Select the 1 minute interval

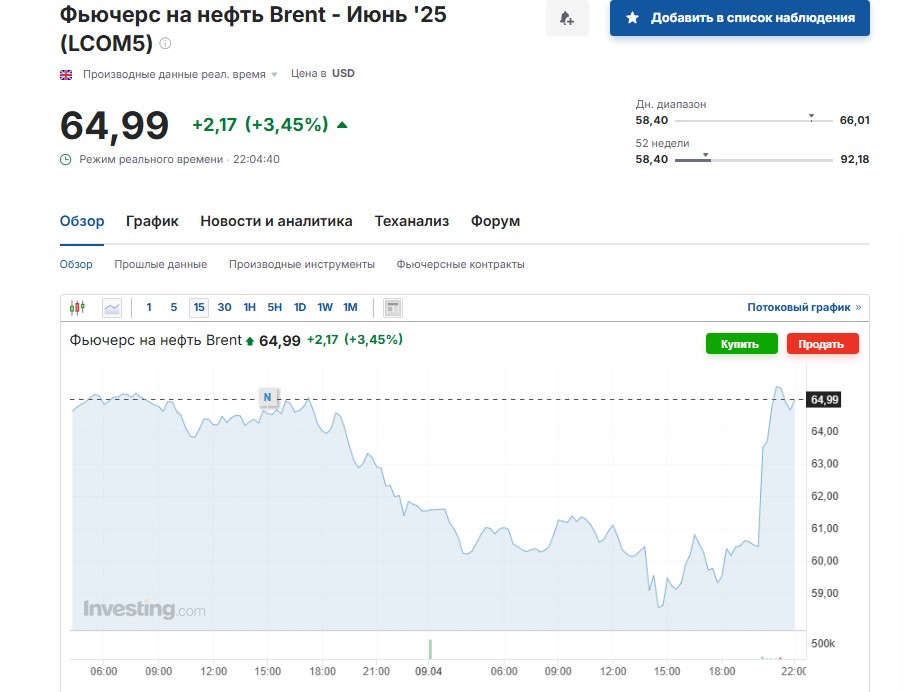click(x=149, y=307)
